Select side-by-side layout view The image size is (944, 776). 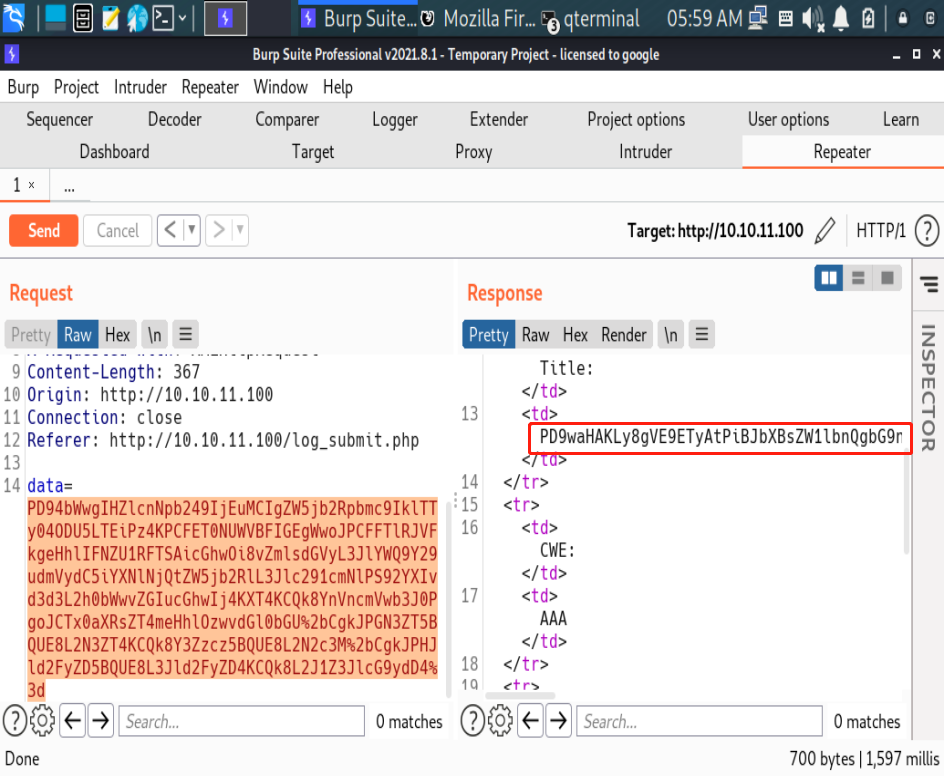coord(829,278)
